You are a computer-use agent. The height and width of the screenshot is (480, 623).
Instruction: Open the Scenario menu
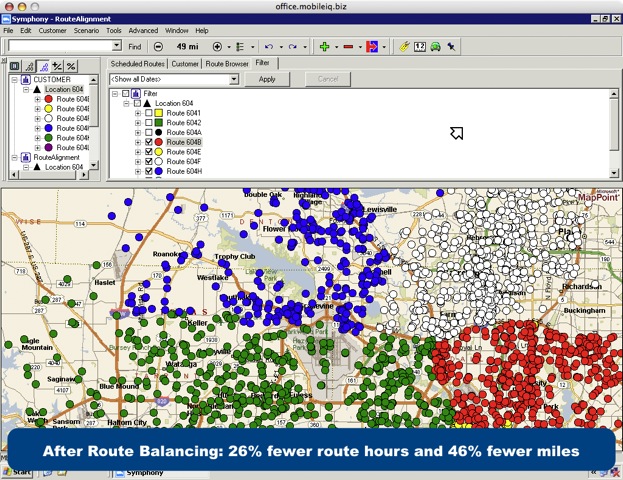84,31
